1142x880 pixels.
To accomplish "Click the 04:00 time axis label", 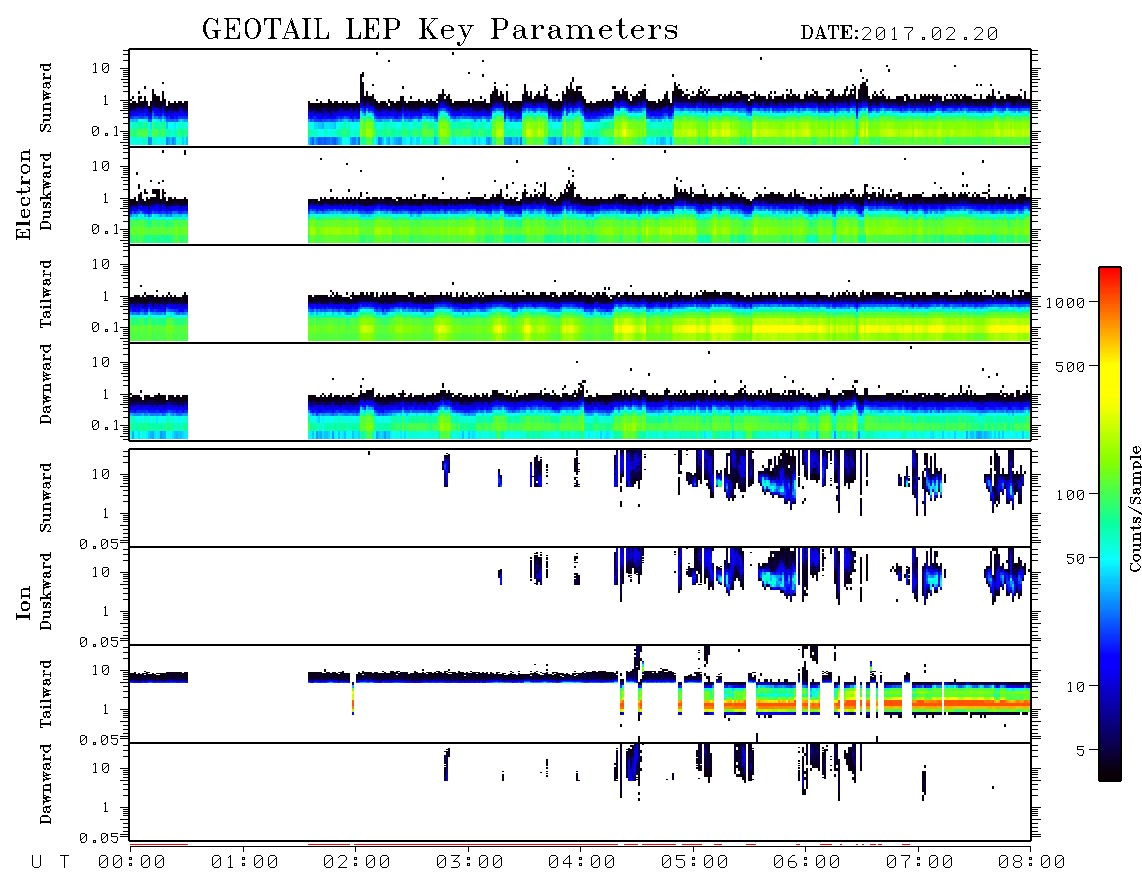I will pyautogui.click(x=582, y=862).
